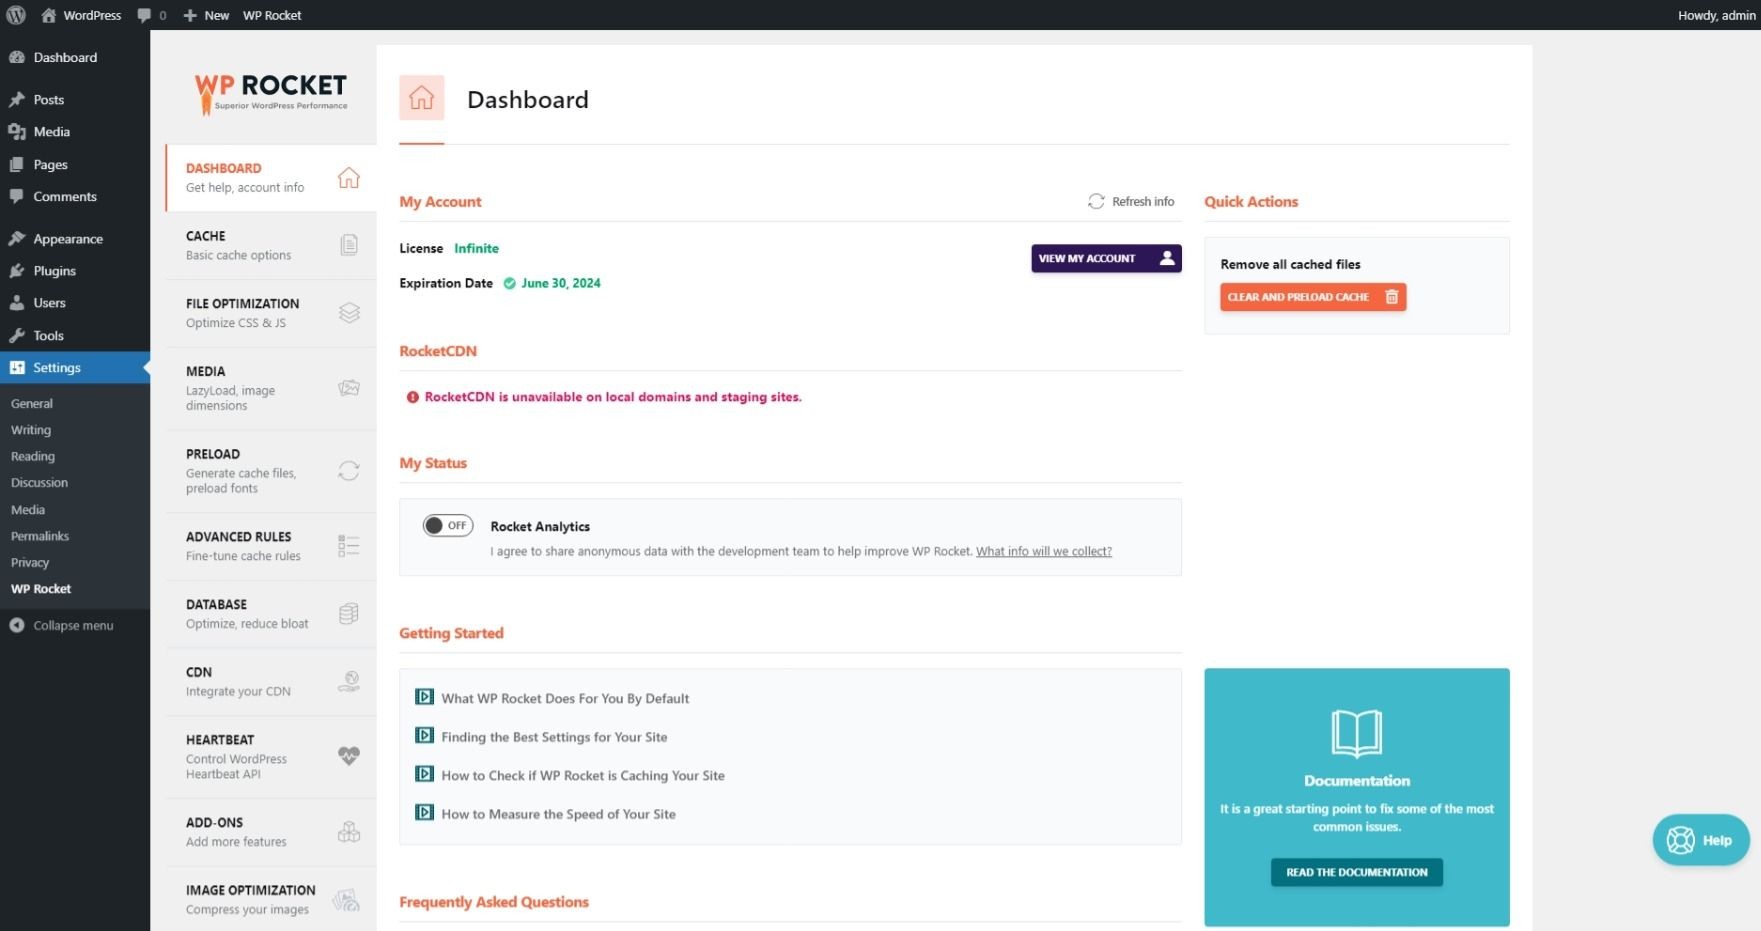Open the New content menu in admin bar

click(x=206, y=15)
